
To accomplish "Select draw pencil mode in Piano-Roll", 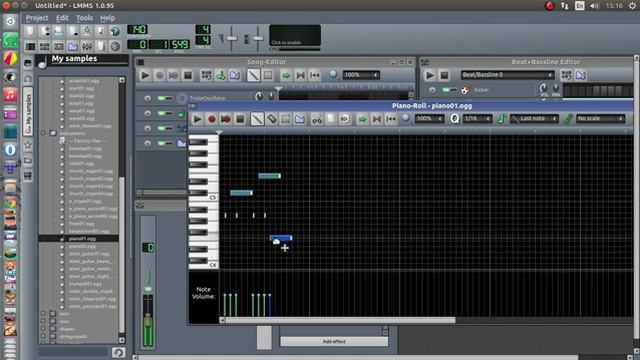I will (257, 119).
